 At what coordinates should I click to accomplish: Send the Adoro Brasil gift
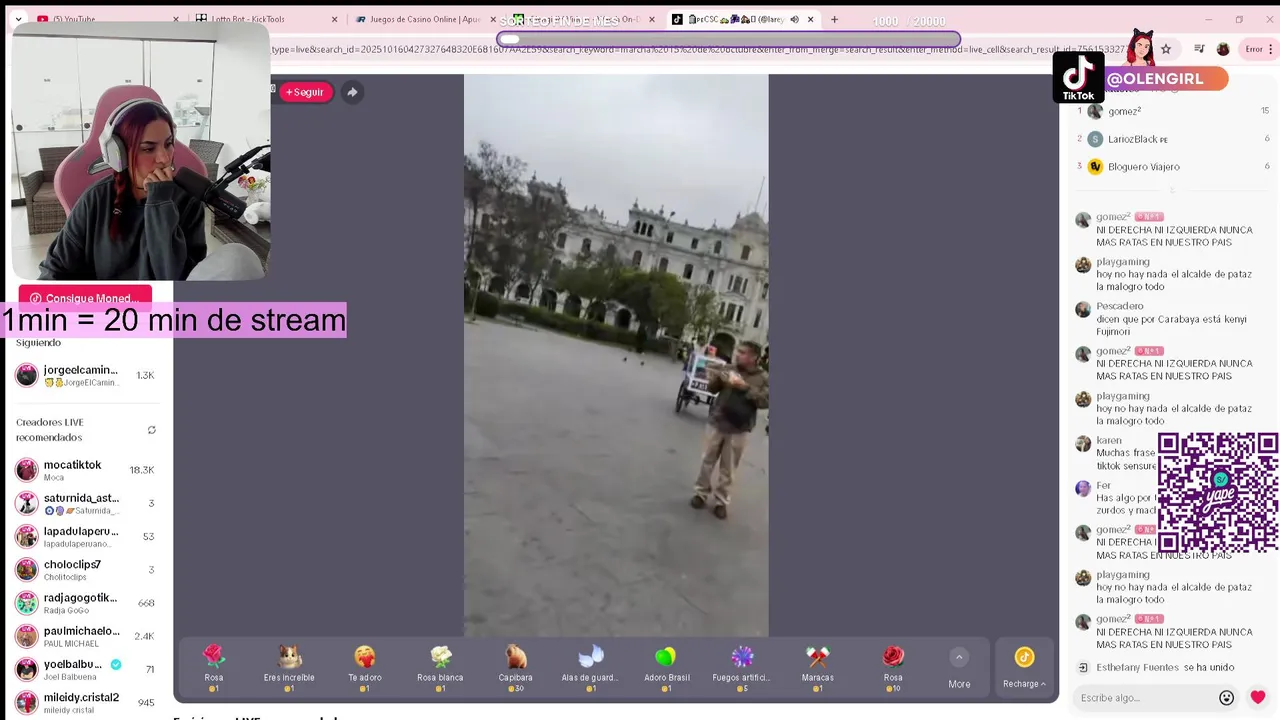tap(666, 668)
